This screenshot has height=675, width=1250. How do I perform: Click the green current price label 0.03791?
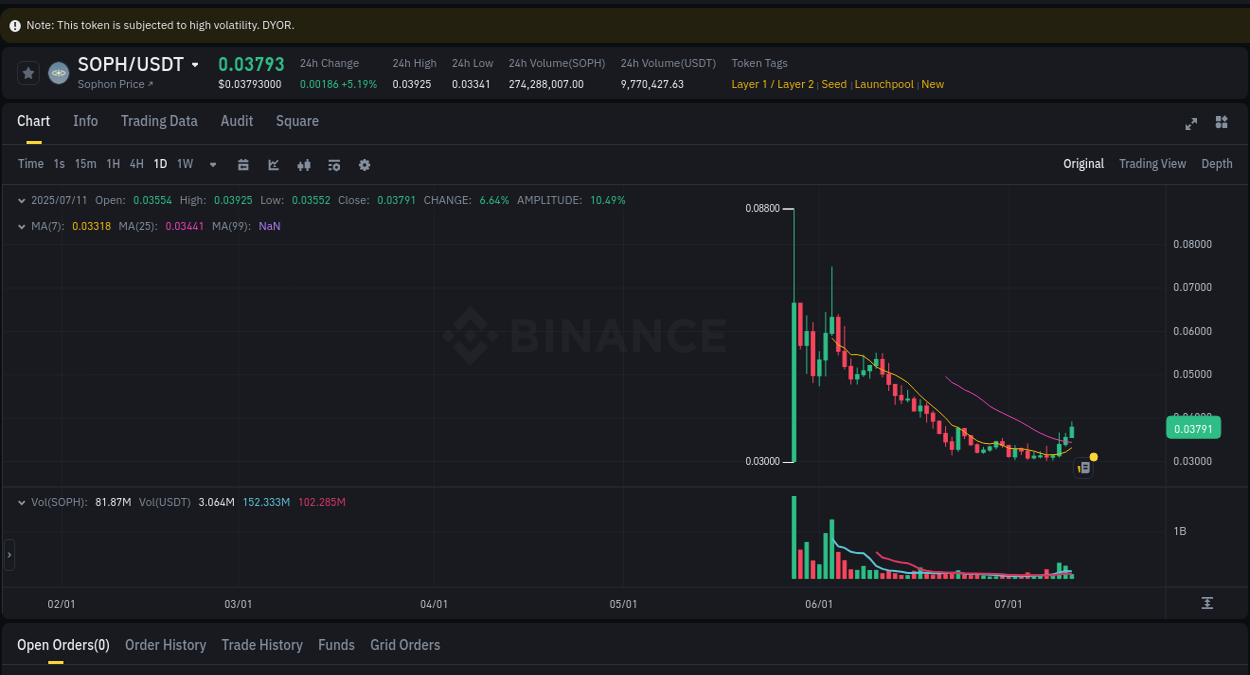(x=1193, y=427)
